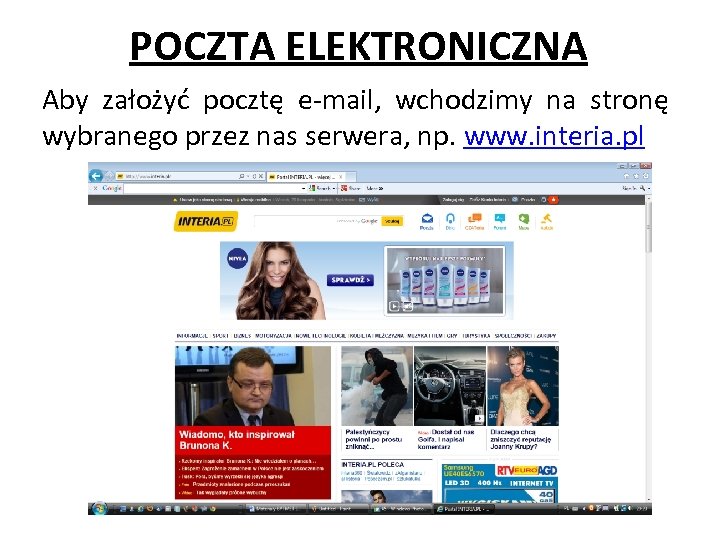Screen dimensions: 720x540
Task: Open the Dostał od nas Golfa article
Action: pos(446,439)
